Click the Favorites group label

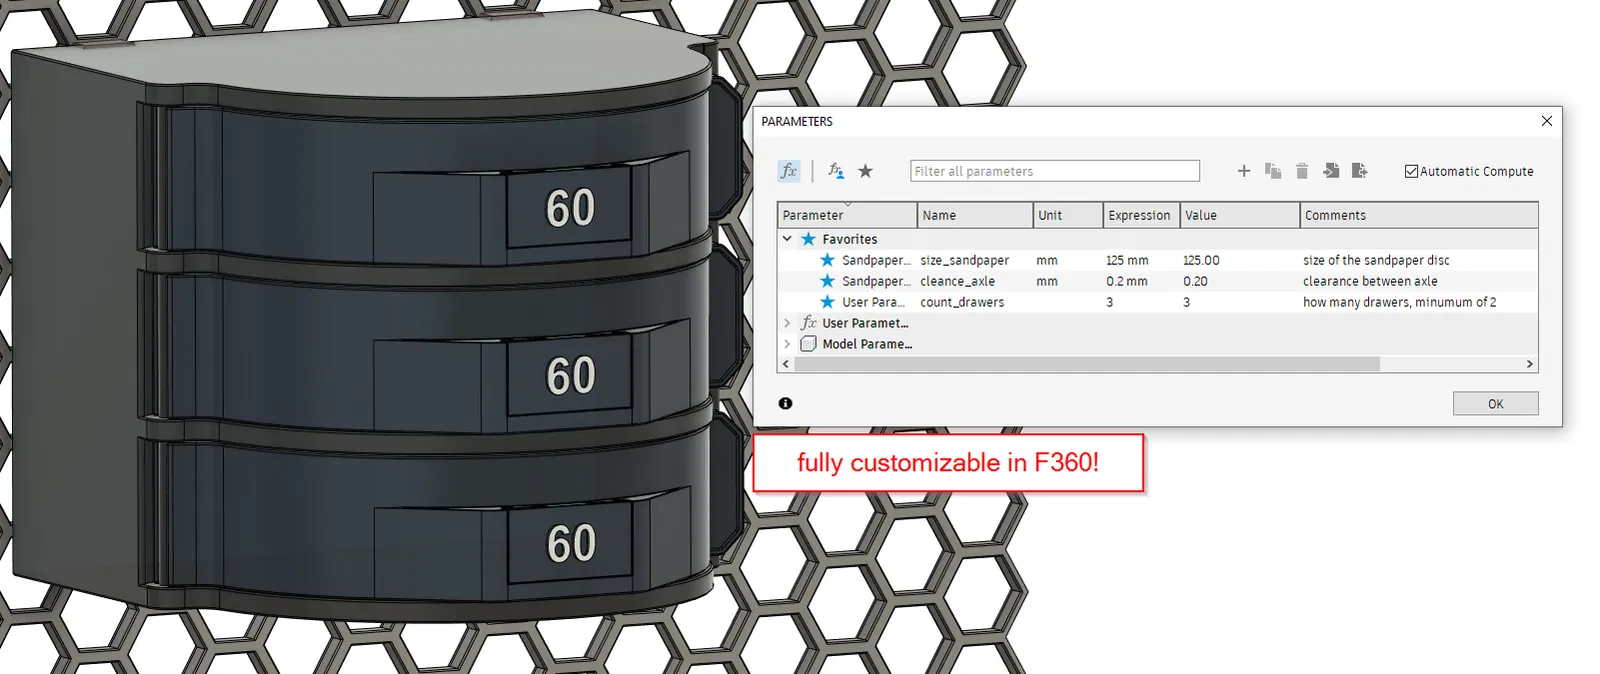[850, 239]
